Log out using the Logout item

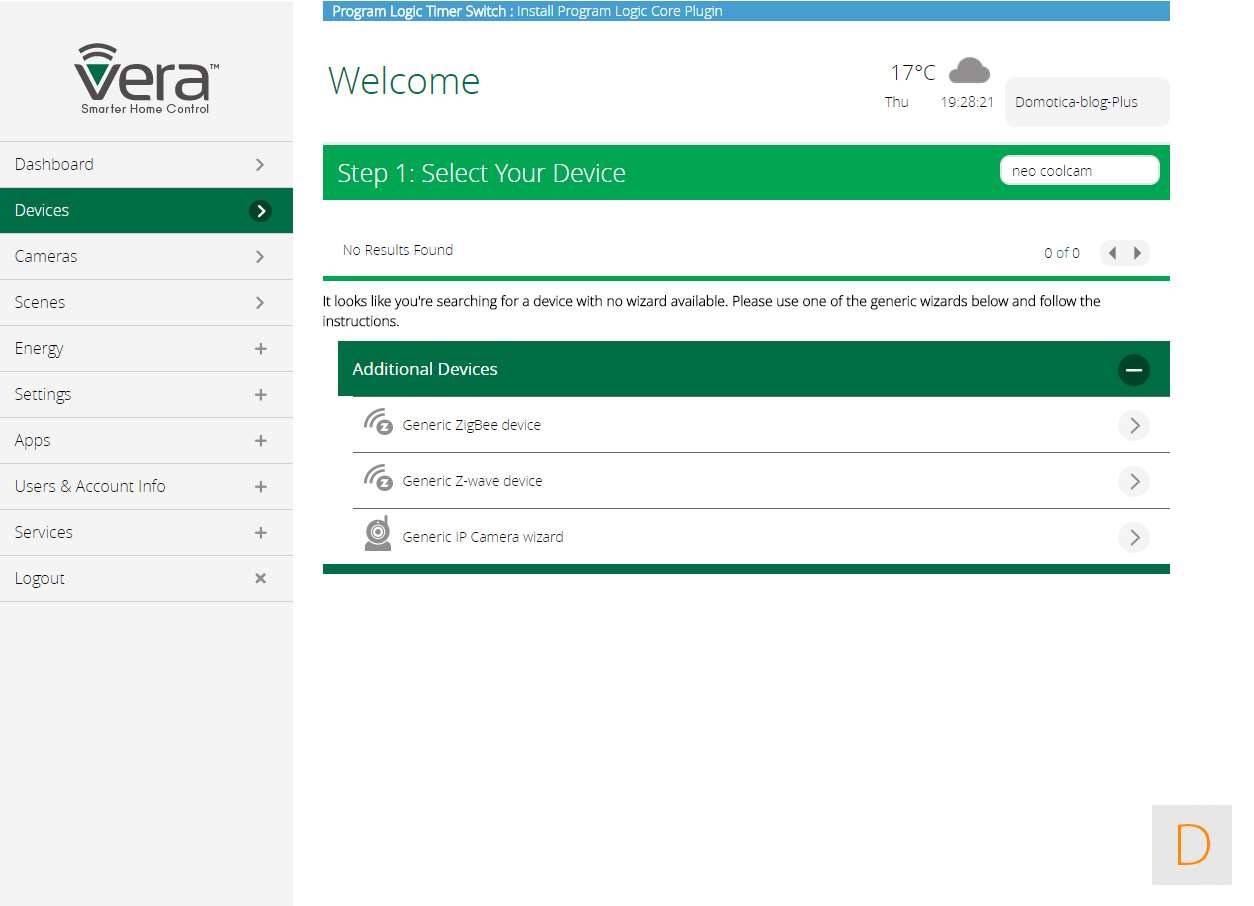pos(146,579)
